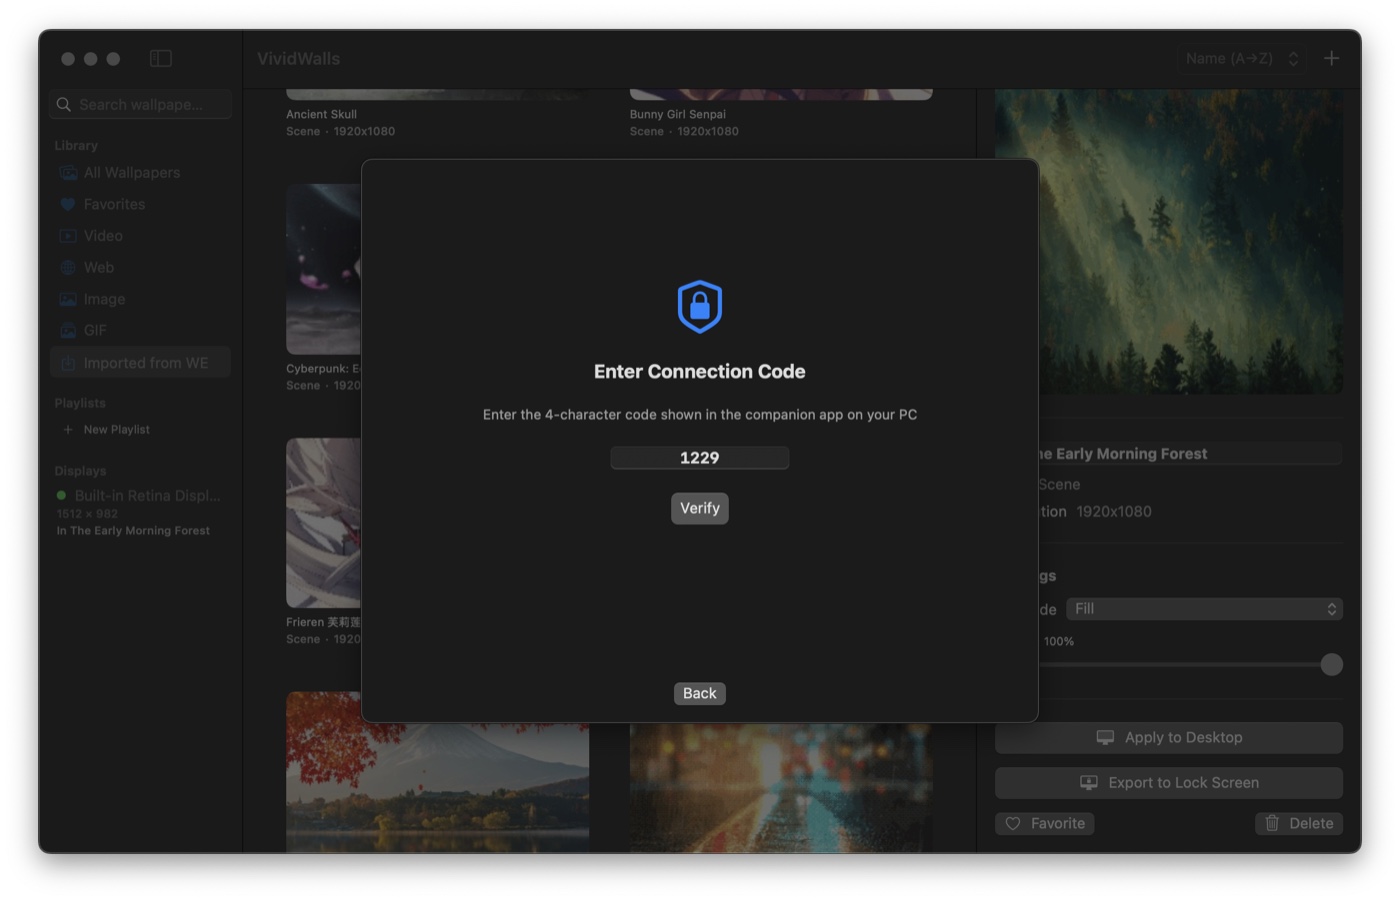Click the trash icon on Delete button

point(1272,823)
